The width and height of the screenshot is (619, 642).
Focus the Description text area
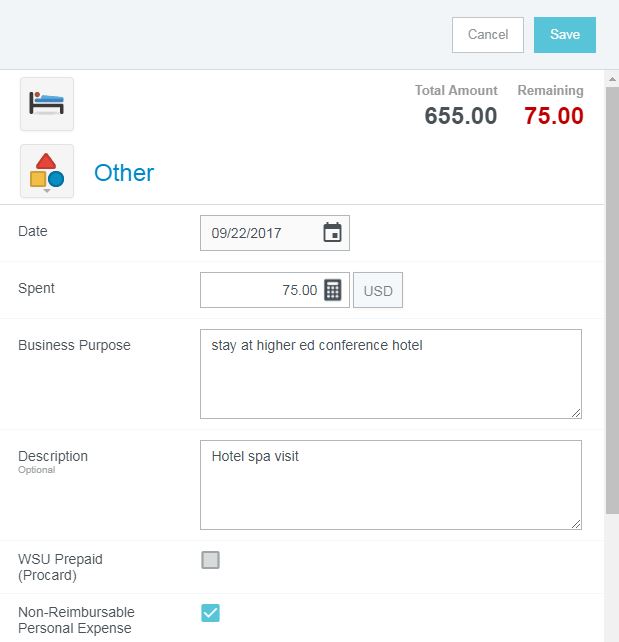click(x=390, y=484)
